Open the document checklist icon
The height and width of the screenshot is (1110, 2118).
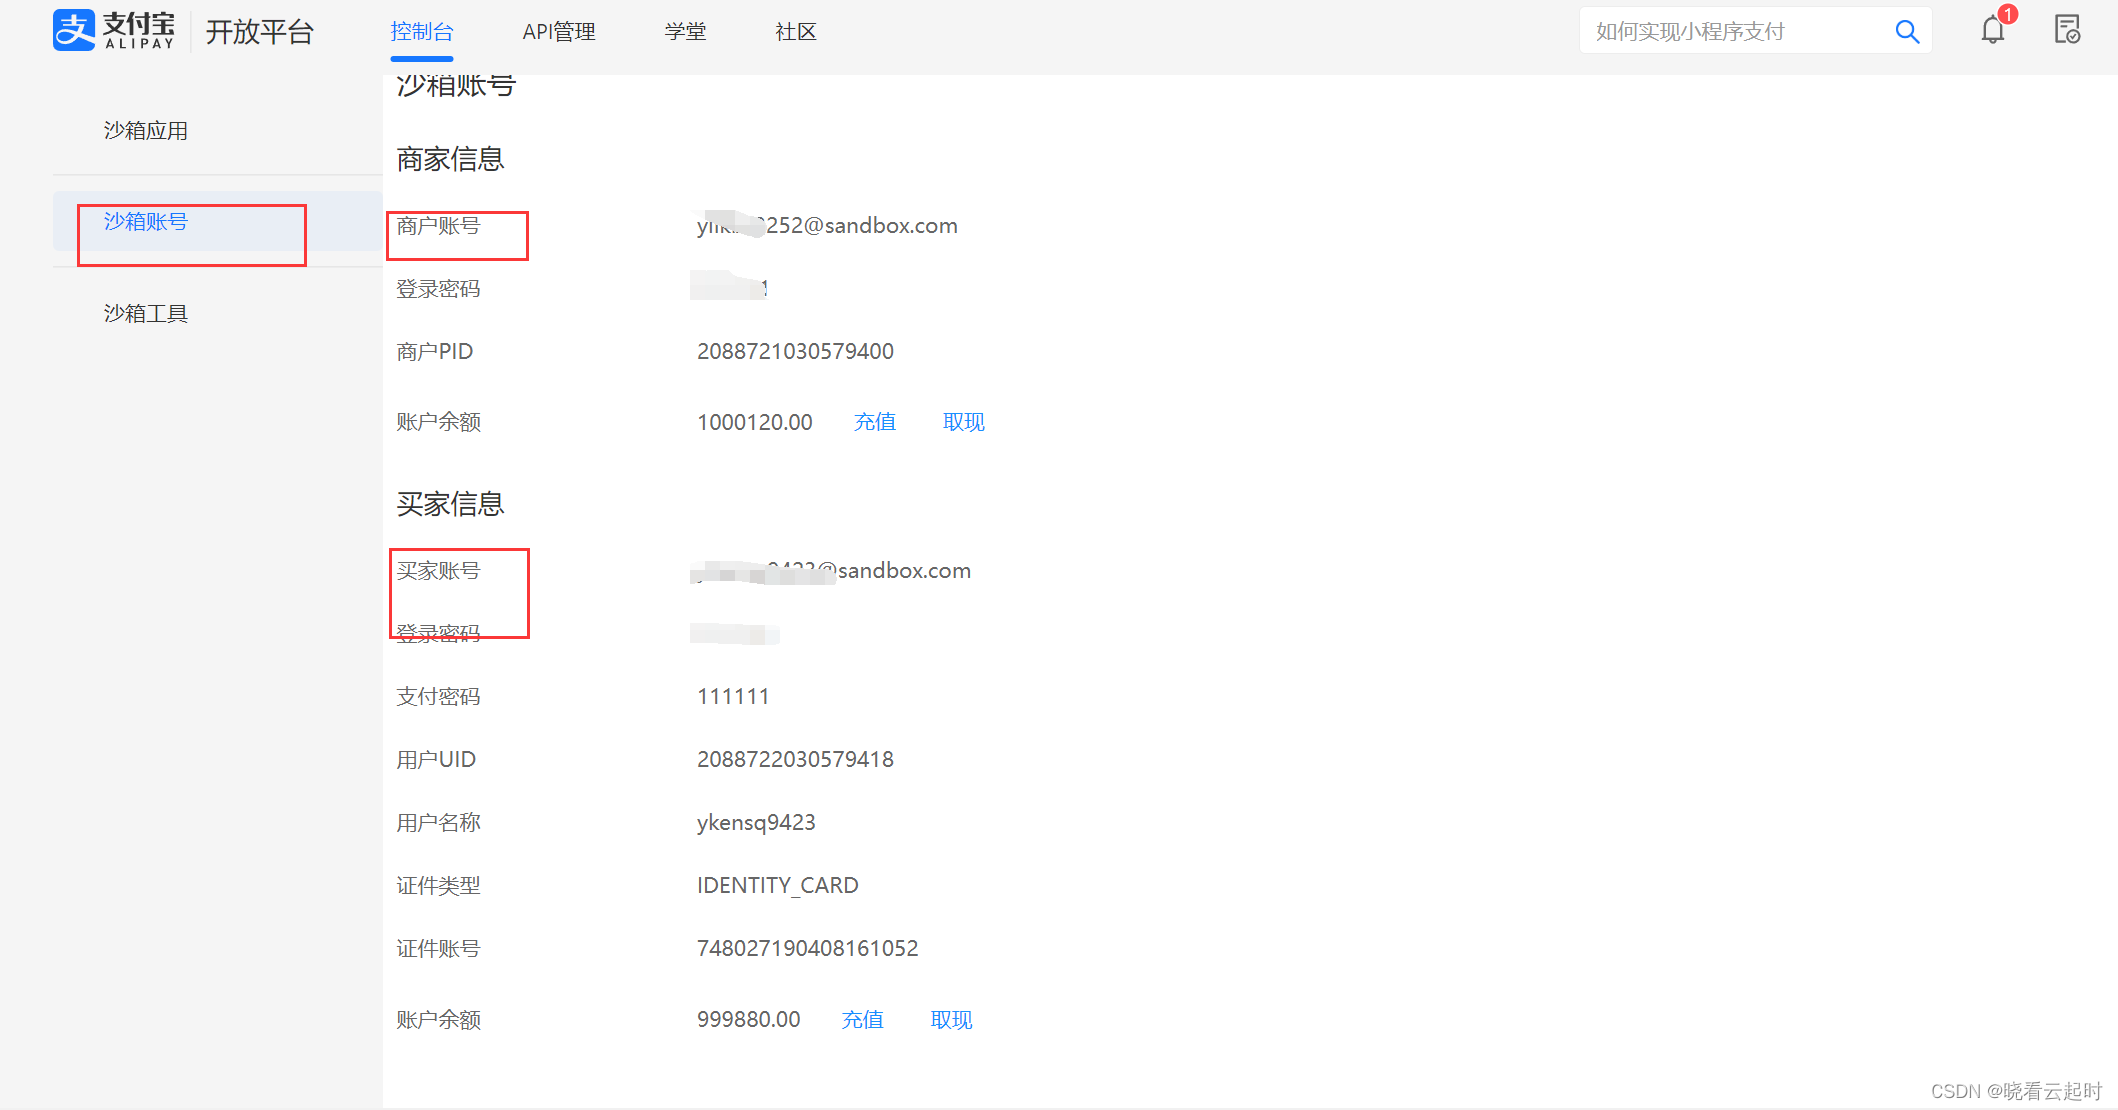[x=2067, y=30]
